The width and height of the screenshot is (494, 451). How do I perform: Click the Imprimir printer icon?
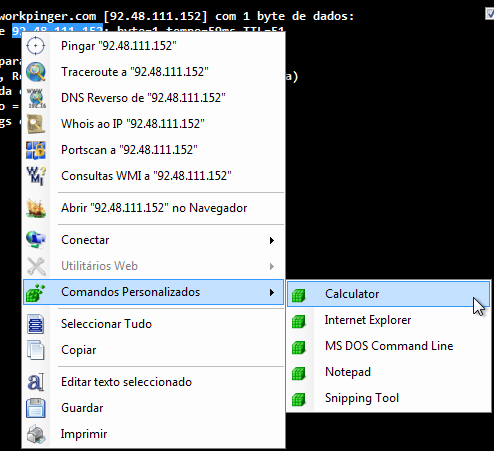point(36,434)
